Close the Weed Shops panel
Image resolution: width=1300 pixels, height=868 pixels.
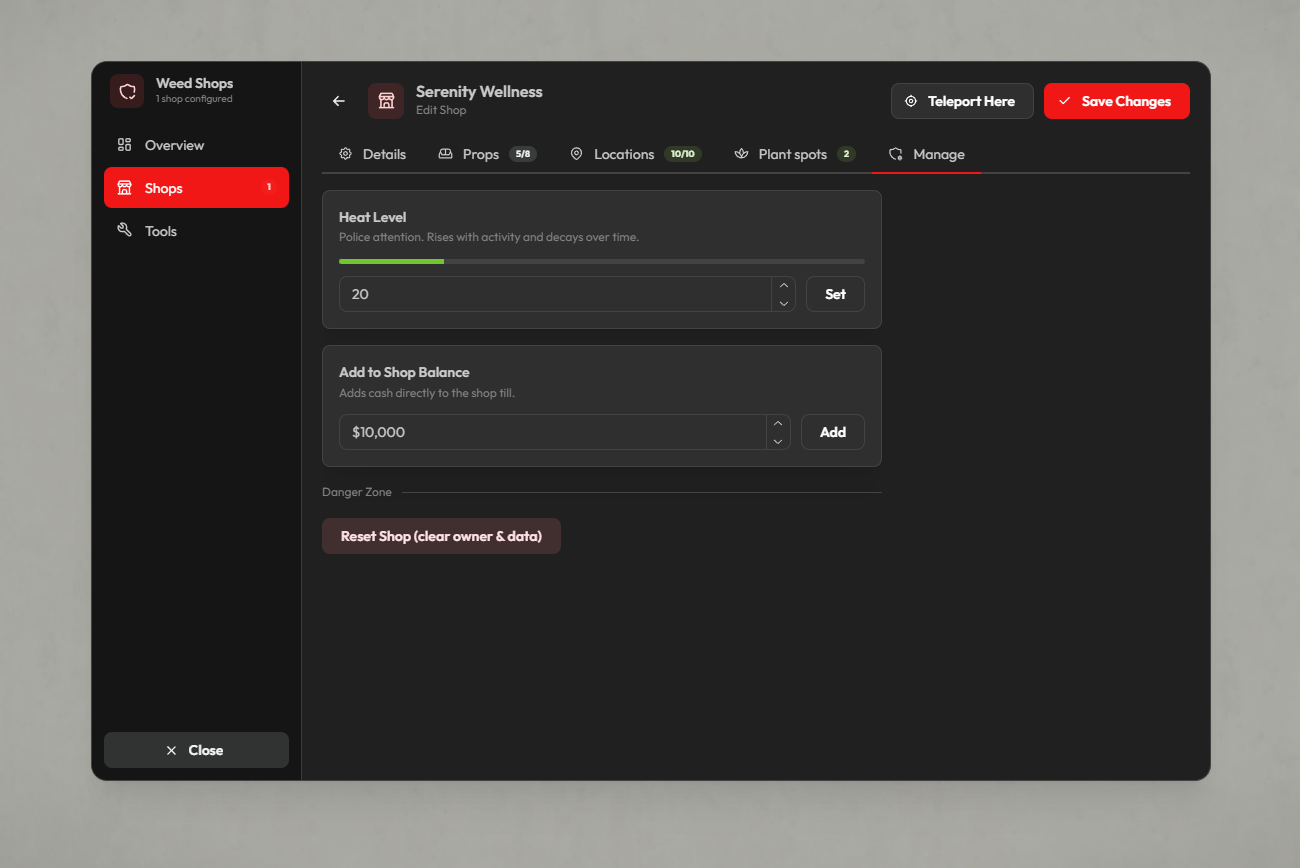click(196, 750)
